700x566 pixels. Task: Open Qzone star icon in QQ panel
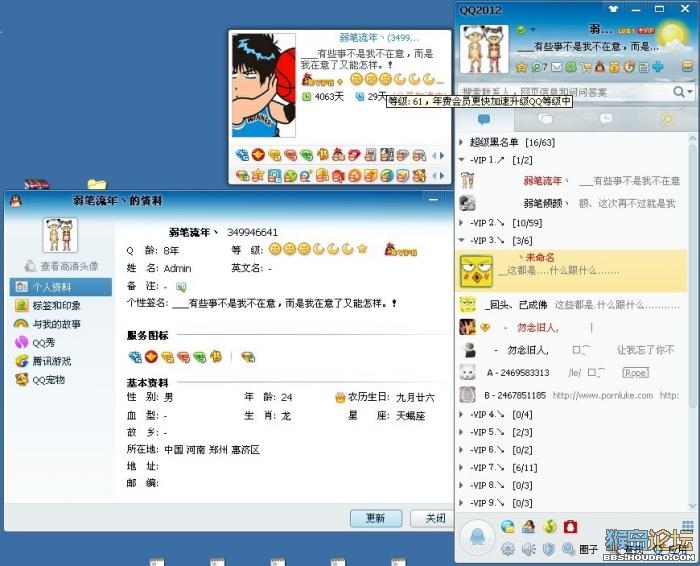(x=521, y=67)
